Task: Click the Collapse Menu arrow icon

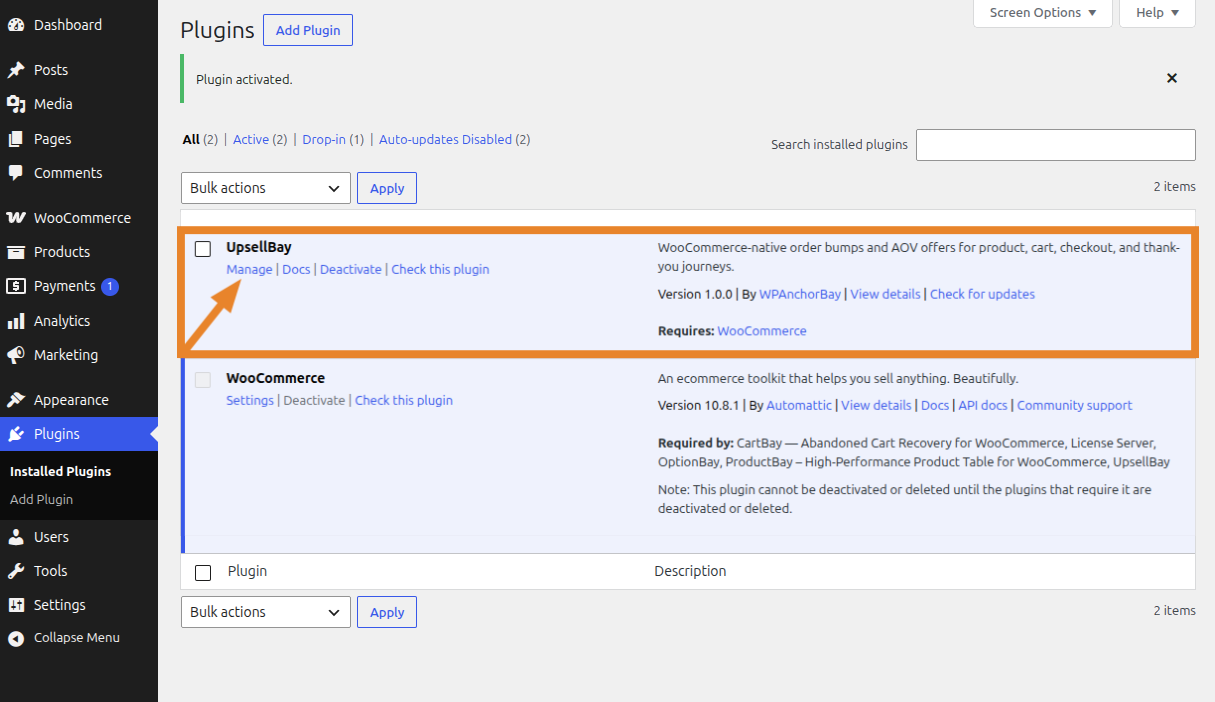Action: 16,638
